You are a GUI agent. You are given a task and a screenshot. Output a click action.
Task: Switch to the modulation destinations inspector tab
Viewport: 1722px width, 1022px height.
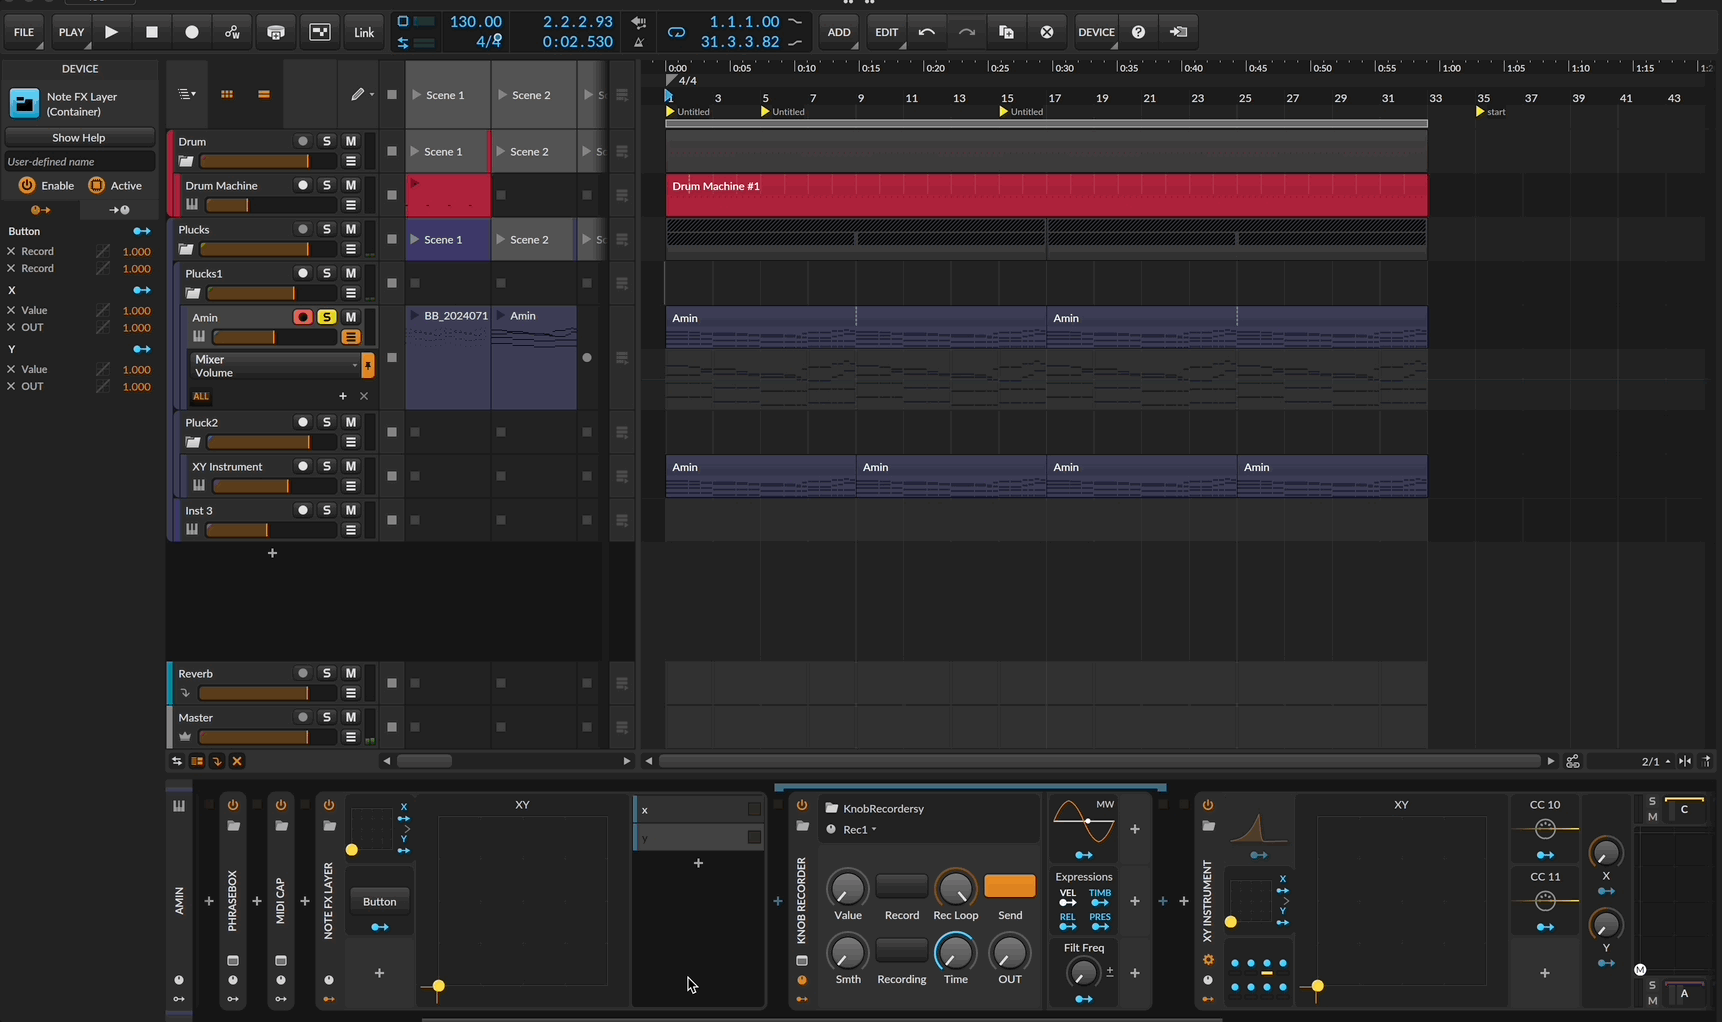tap(119, 210)
